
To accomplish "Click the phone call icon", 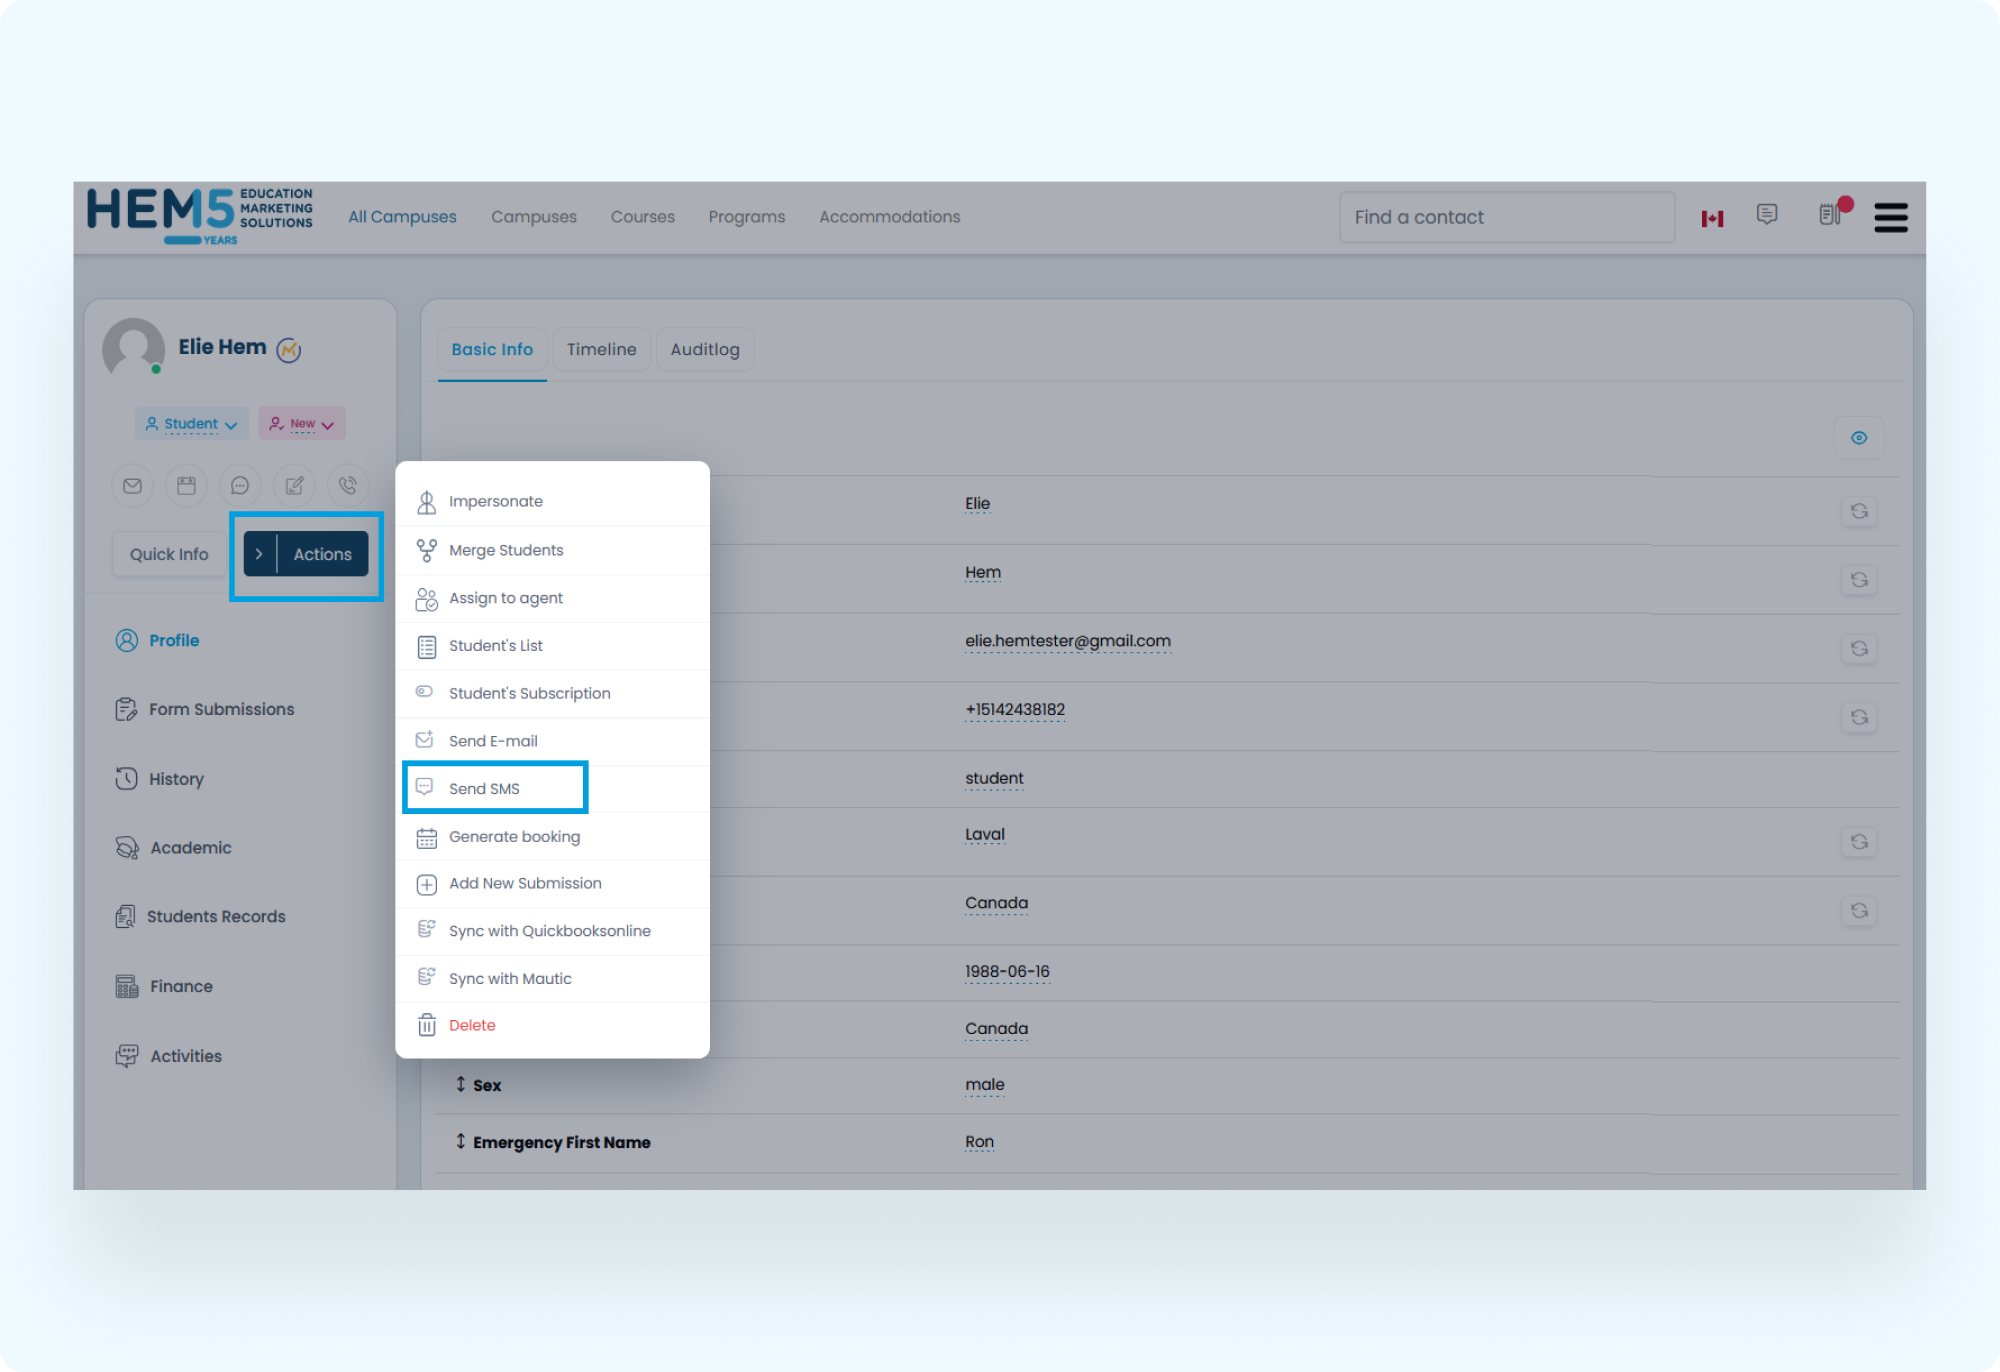I will [x=348, y=486].
